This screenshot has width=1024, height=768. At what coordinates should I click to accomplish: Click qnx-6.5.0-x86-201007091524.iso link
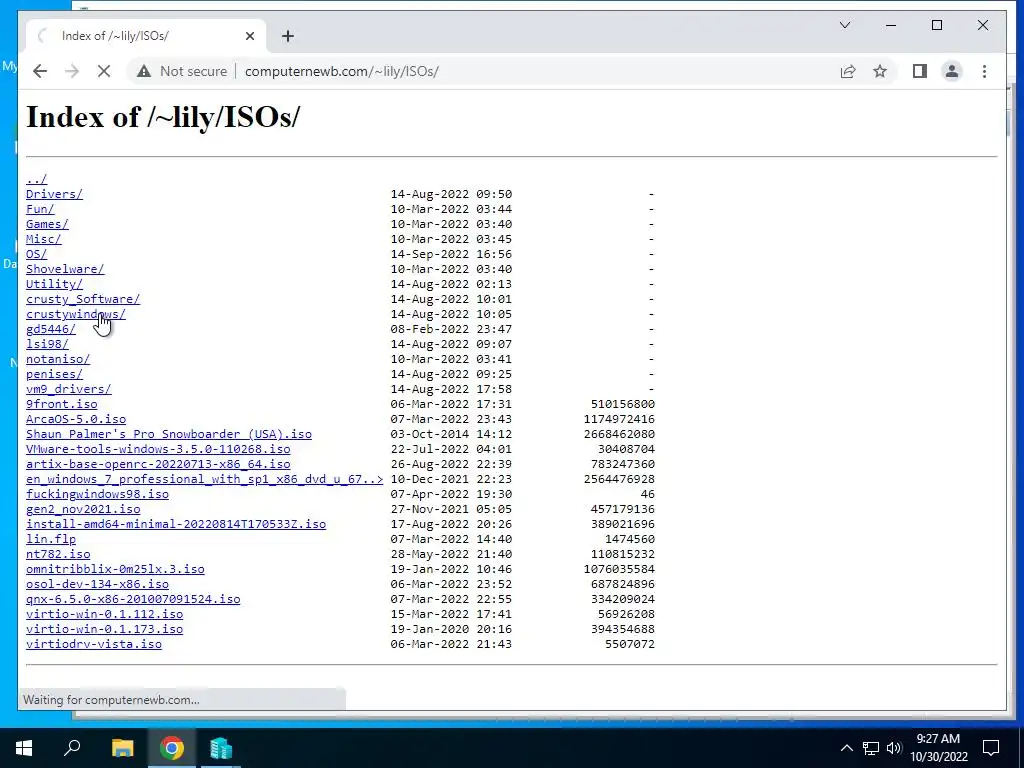point(133,600)
